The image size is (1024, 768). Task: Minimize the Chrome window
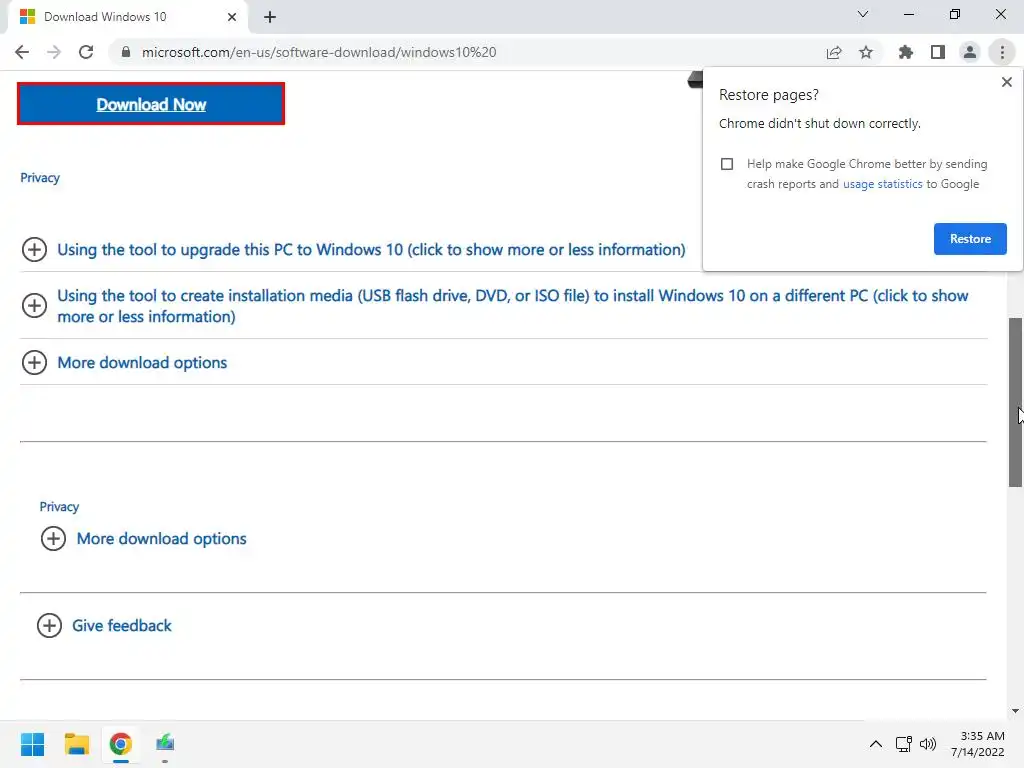(x=908, y=14)
